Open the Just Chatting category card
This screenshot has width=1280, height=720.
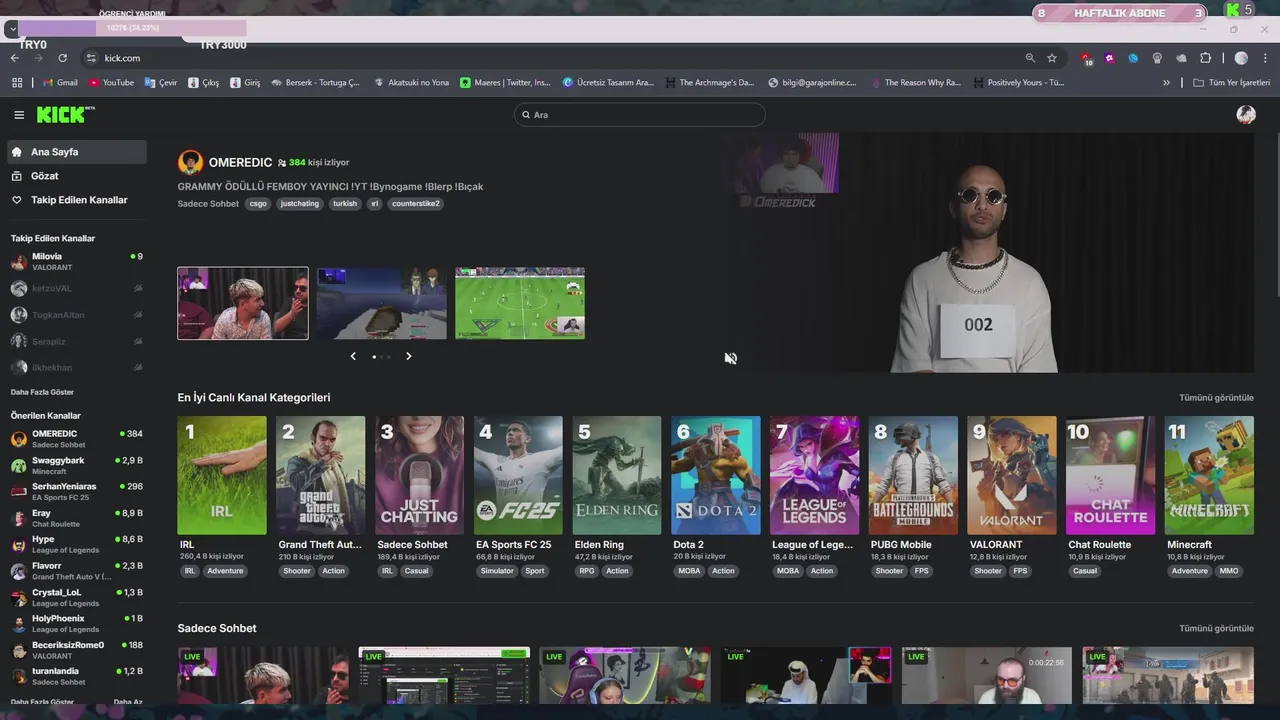[420, 475]
